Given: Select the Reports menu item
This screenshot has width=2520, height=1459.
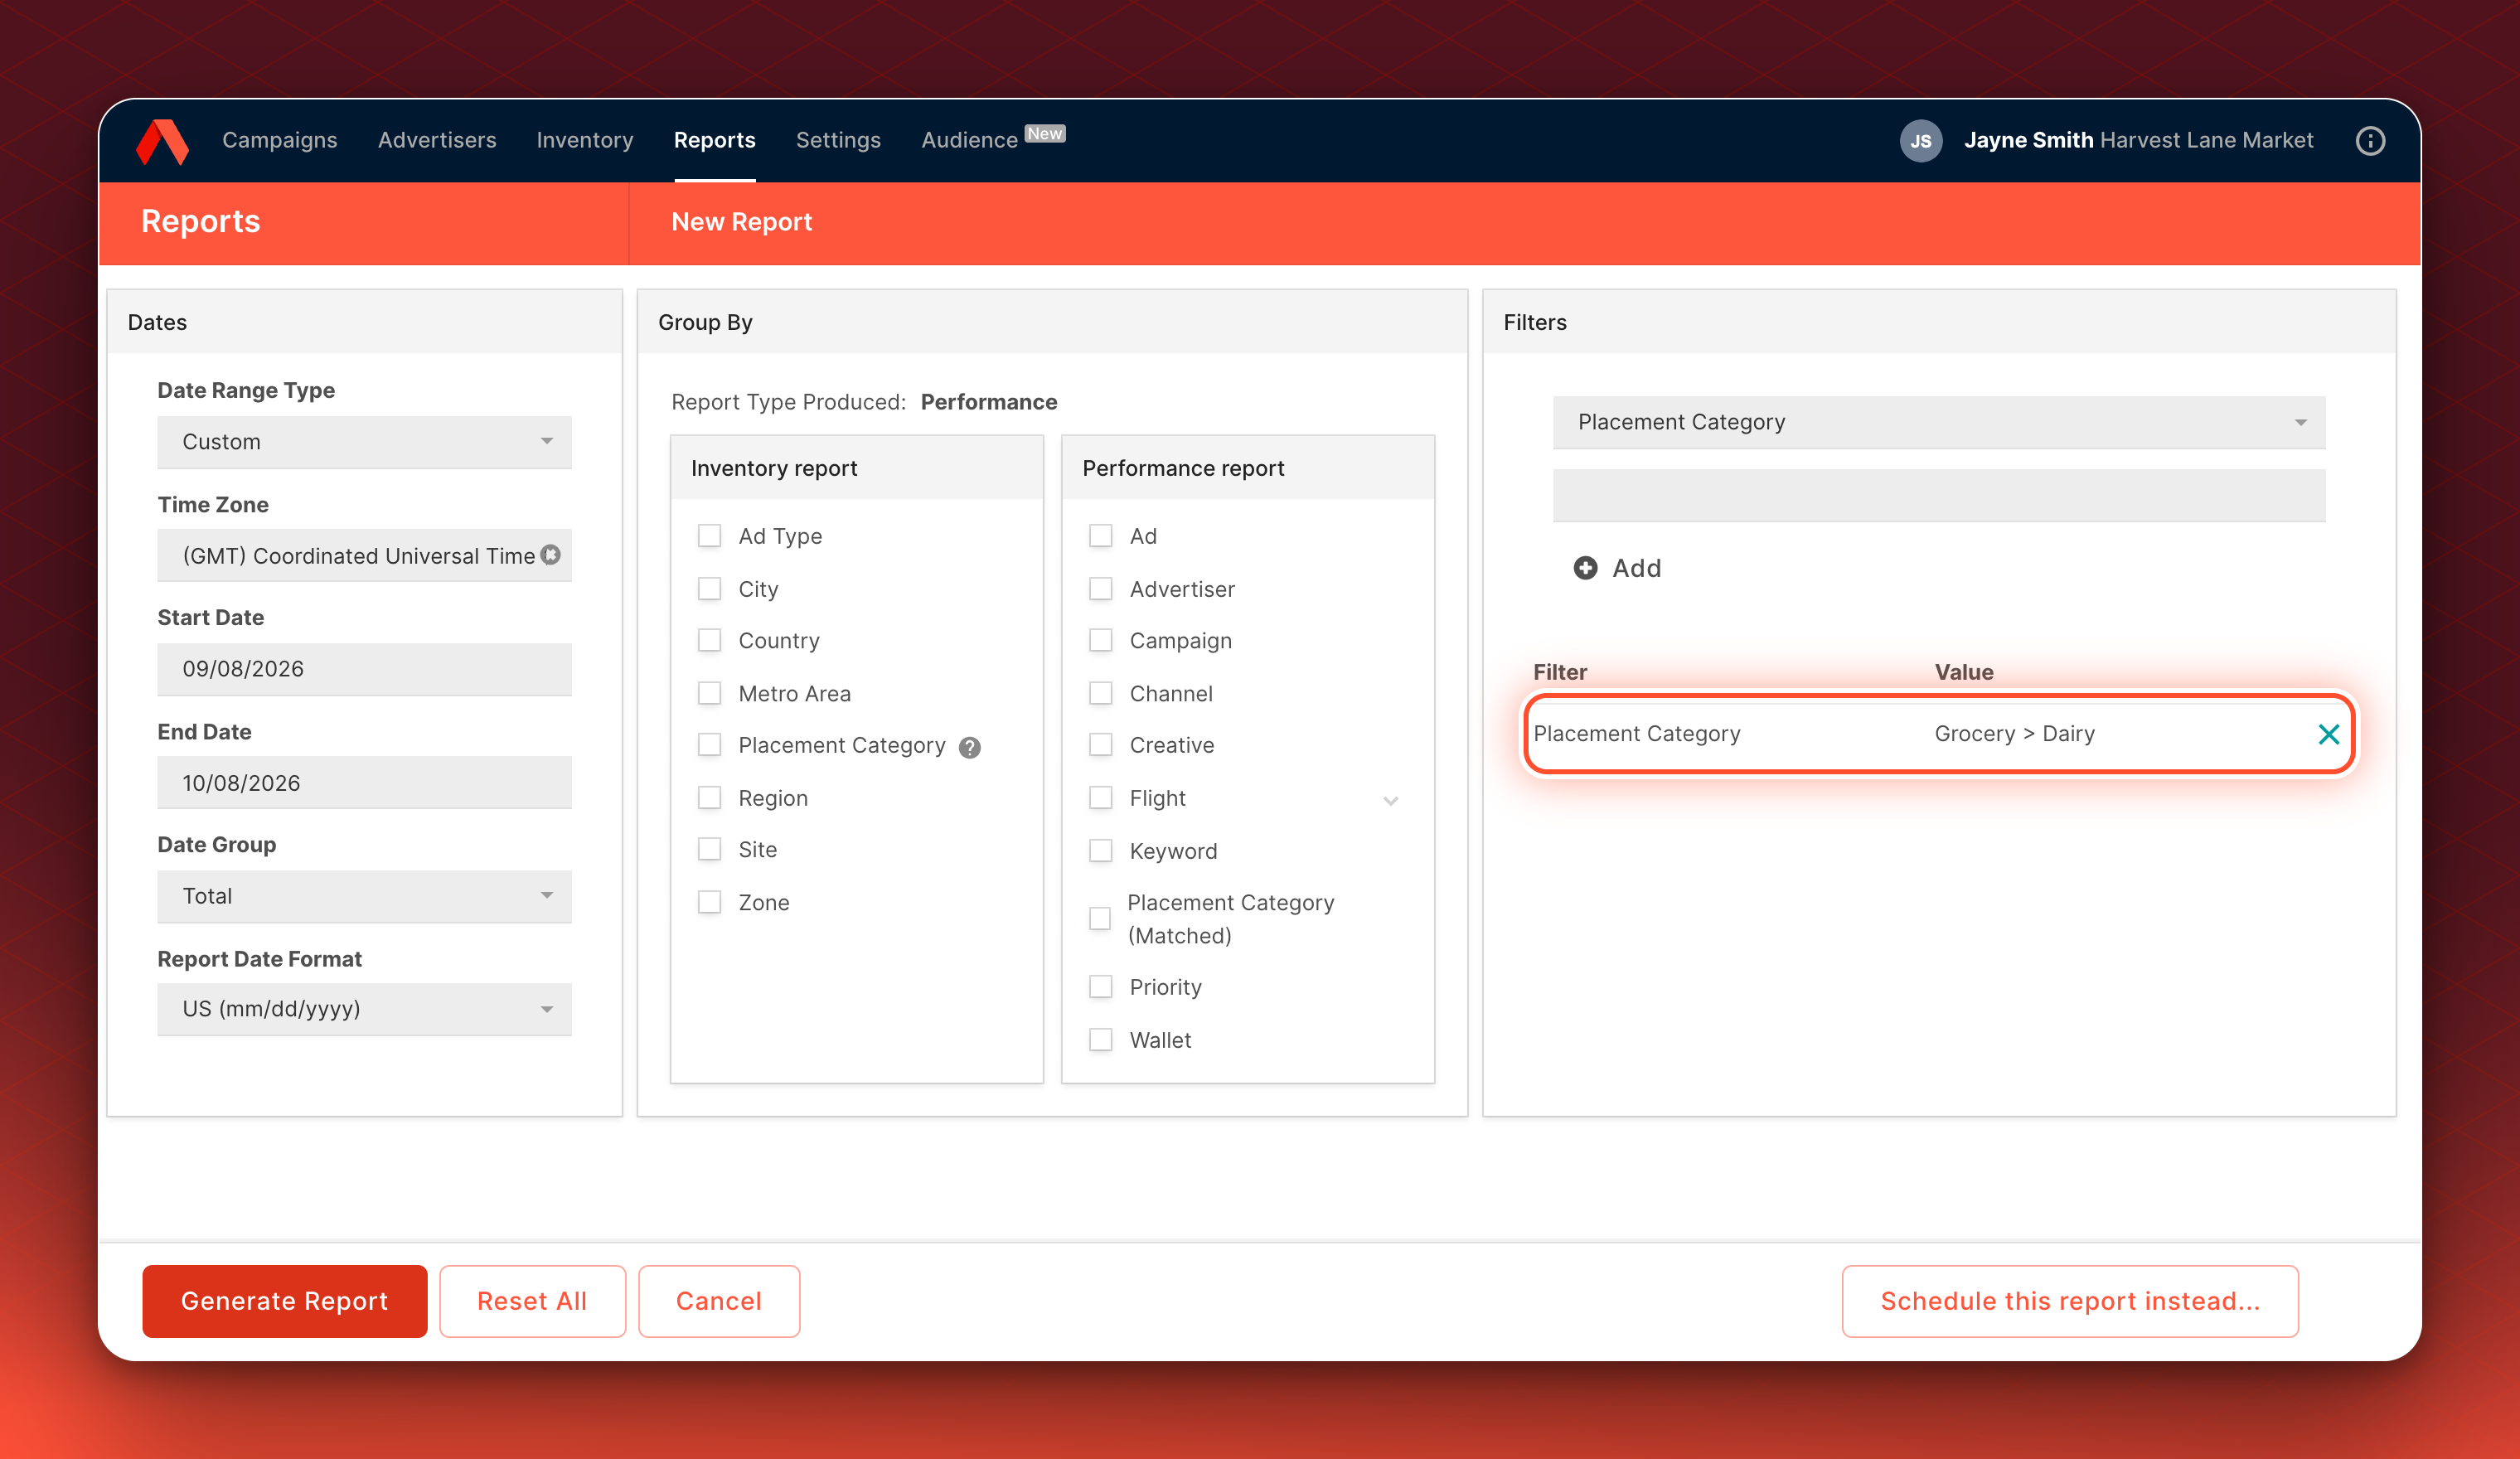Looking at the screenshot, I should pyautogui.click(x=715, y=140).
